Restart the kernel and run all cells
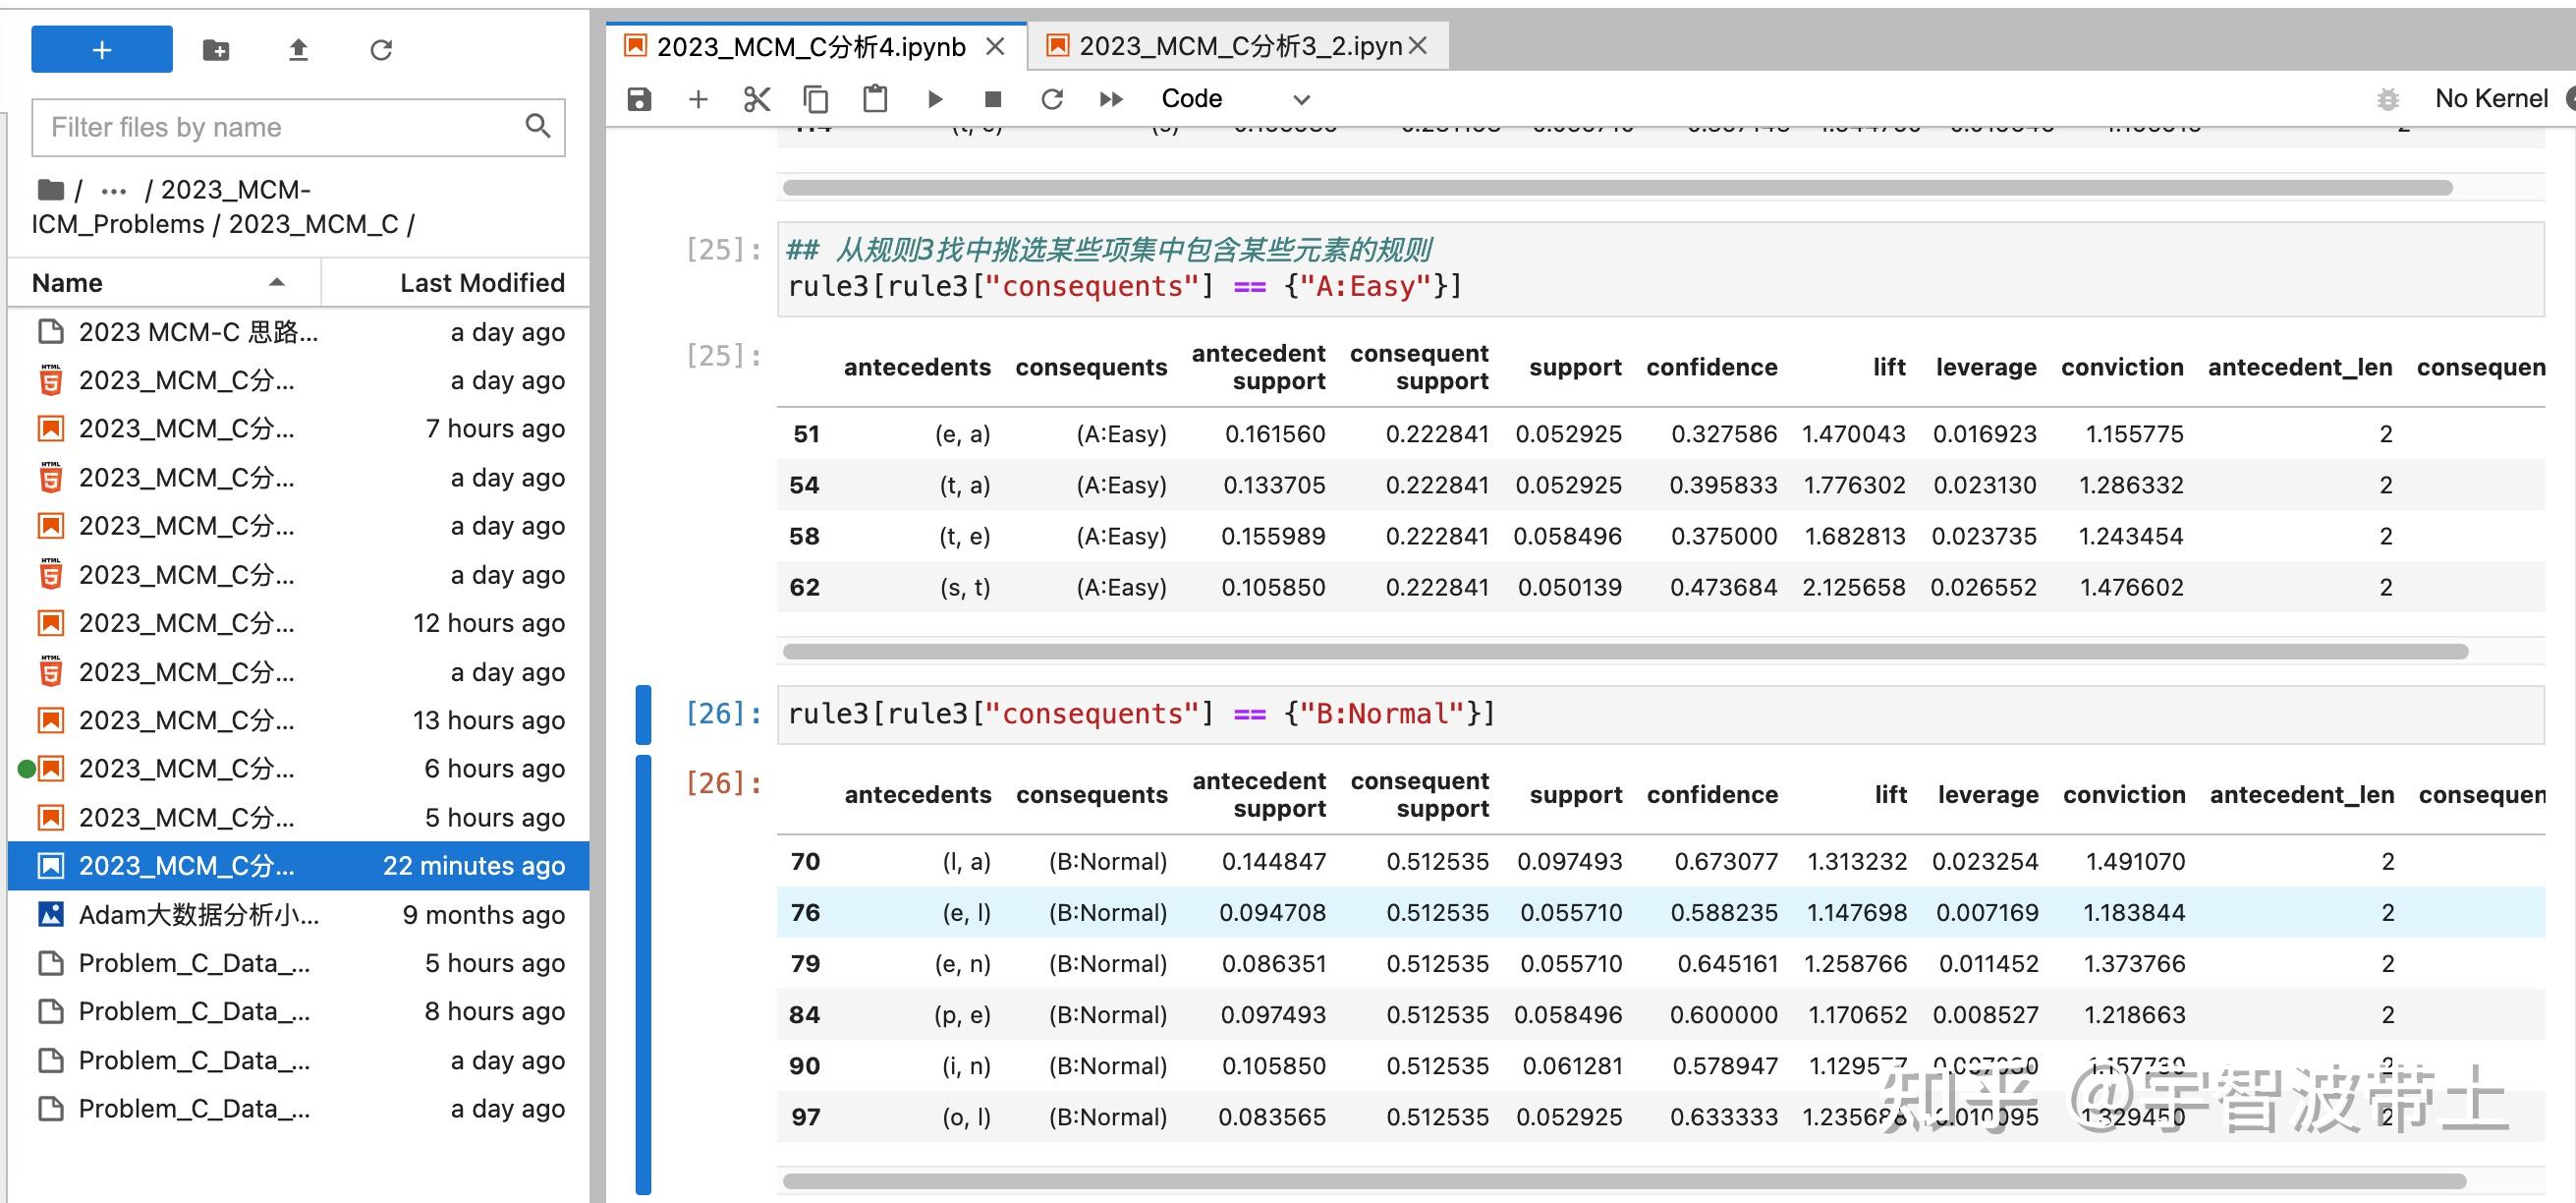The height and width of the screenshot is (1203, 2576). (x=1111, y=99)
